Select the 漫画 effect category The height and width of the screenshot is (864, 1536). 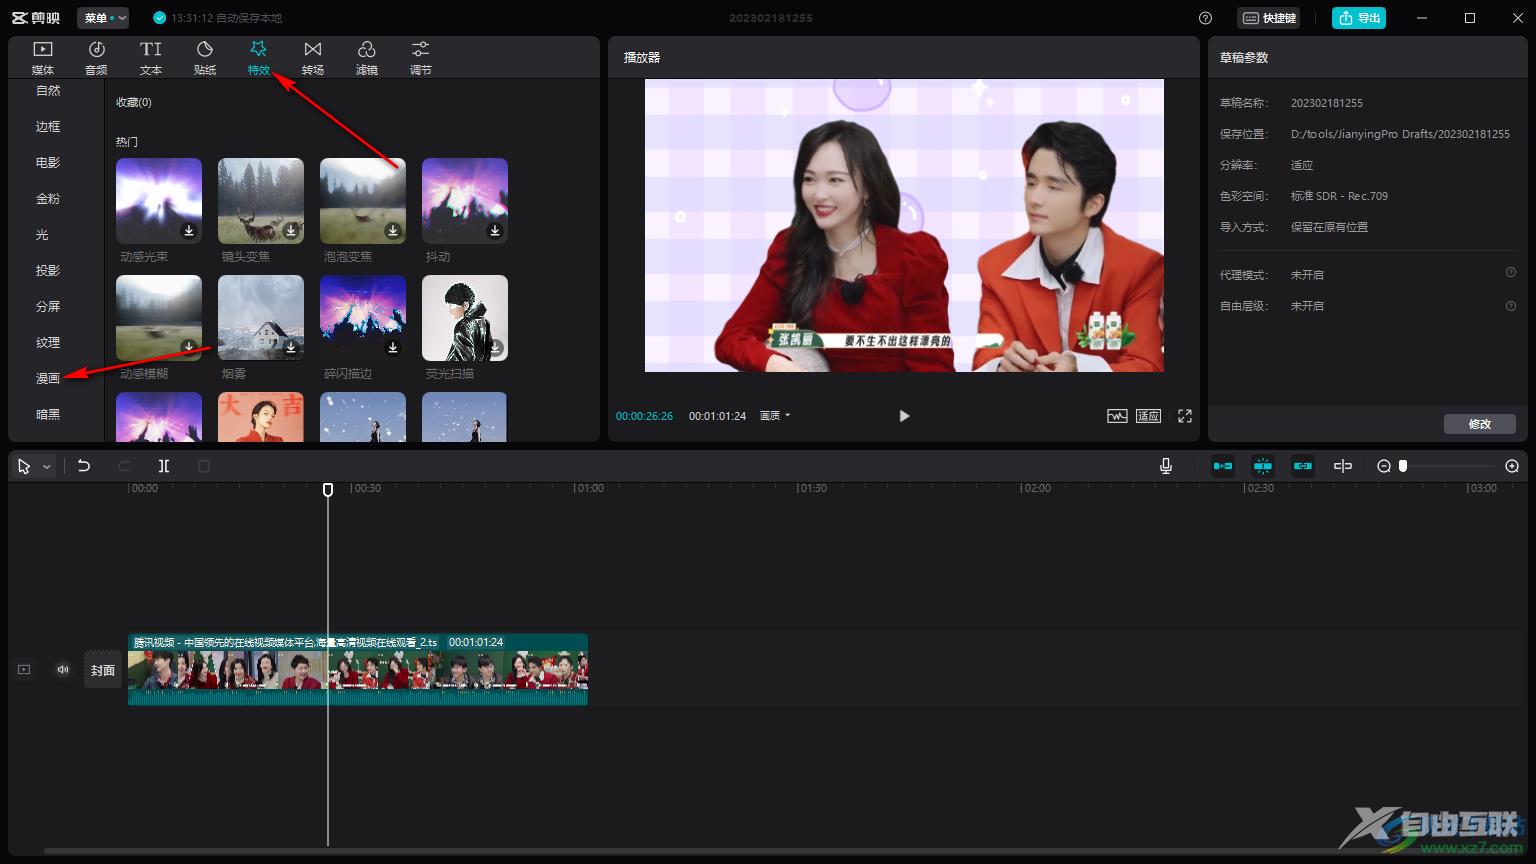pyautogui.click(x=48, y=378)
